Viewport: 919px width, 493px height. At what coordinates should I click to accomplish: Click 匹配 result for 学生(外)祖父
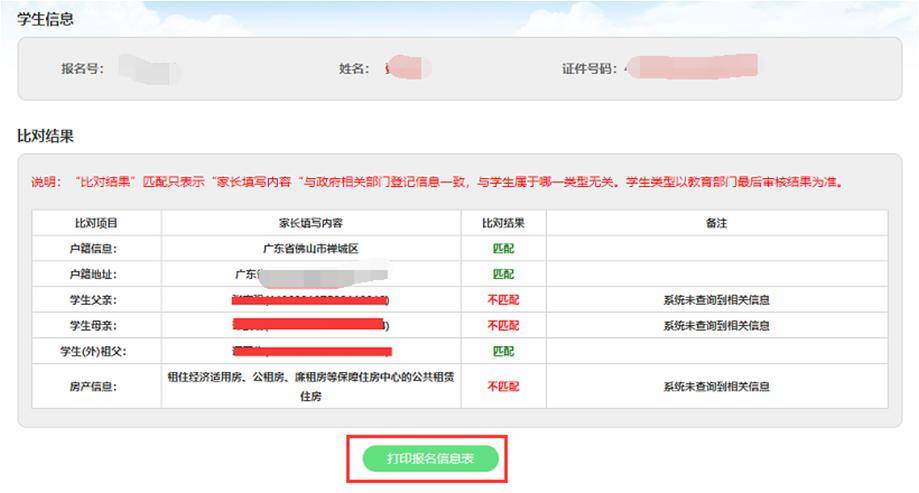point(503,352)
